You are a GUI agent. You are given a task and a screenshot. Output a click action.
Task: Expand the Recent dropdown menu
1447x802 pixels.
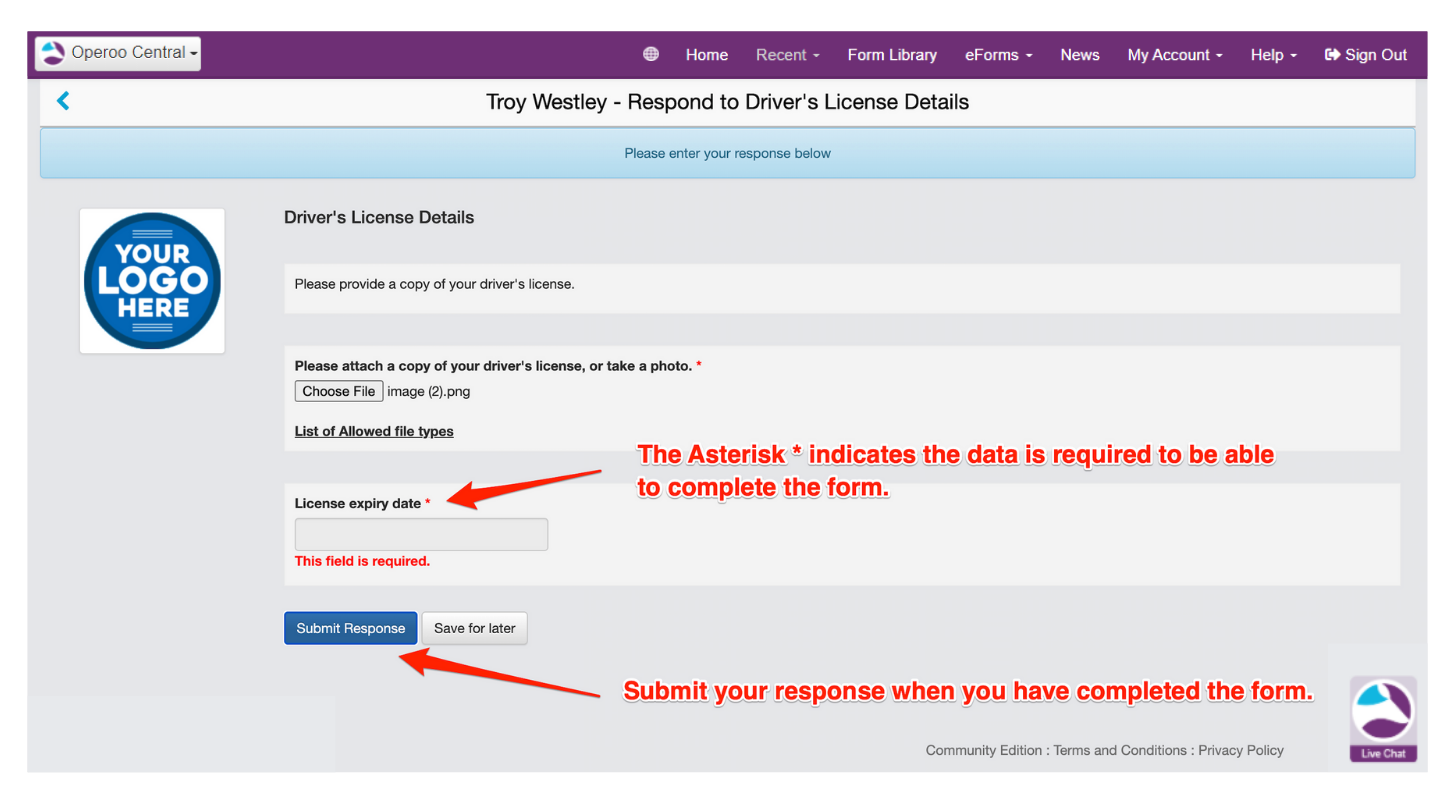787,55
